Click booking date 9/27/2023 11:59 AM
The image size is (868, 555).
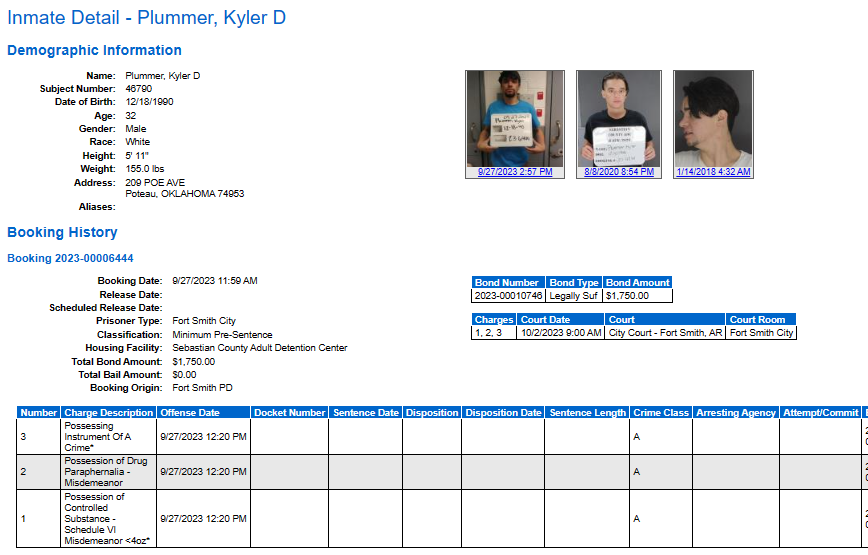click(215, 281)
